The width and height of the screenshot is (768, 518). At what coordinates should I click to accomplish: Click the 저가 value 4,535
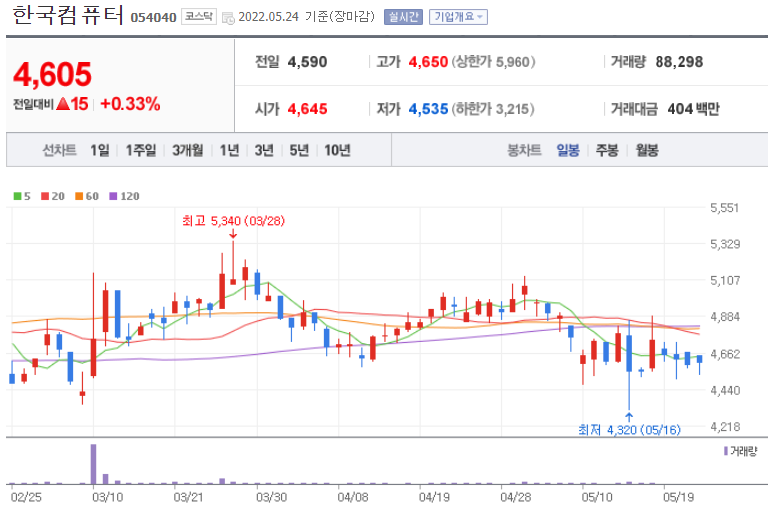[428, 109]
